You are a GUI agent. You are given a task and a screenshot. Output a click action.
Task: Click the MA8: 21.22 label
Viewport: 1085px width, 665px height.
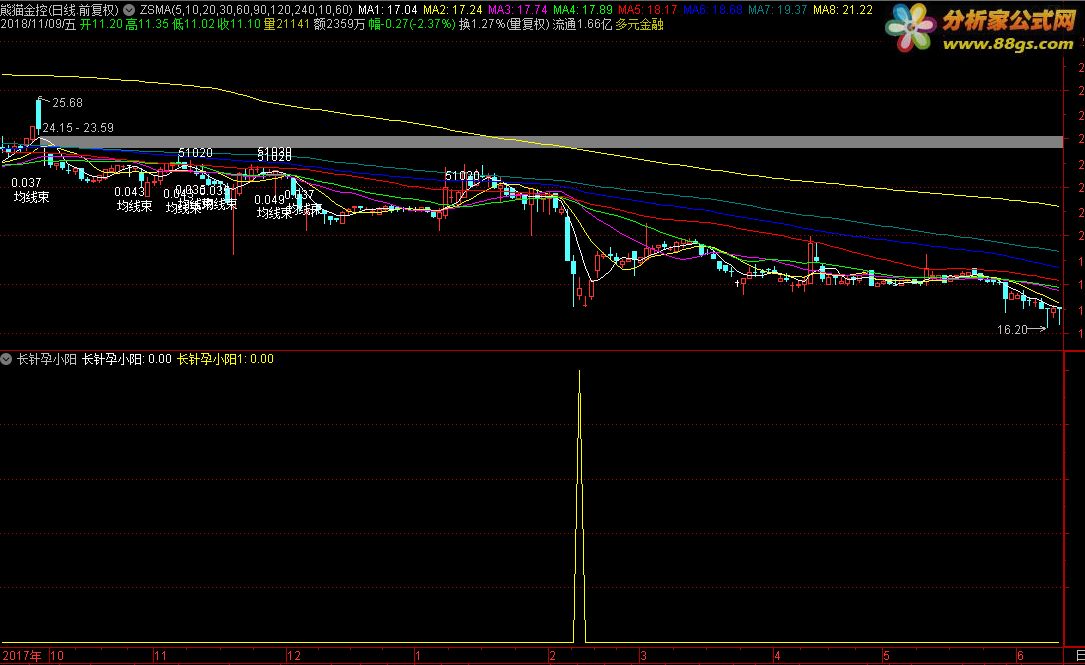click(x=843, y=10)
